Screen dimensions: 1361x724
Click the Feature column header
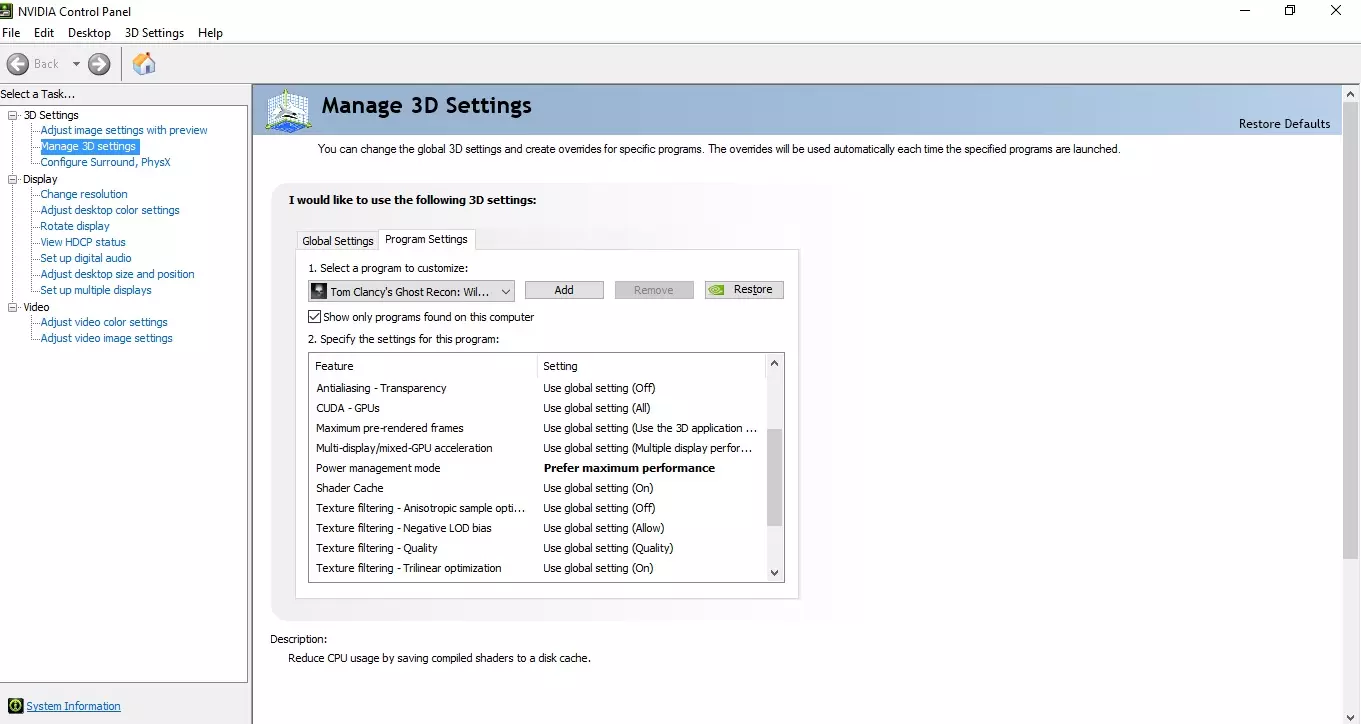(423, 366)
